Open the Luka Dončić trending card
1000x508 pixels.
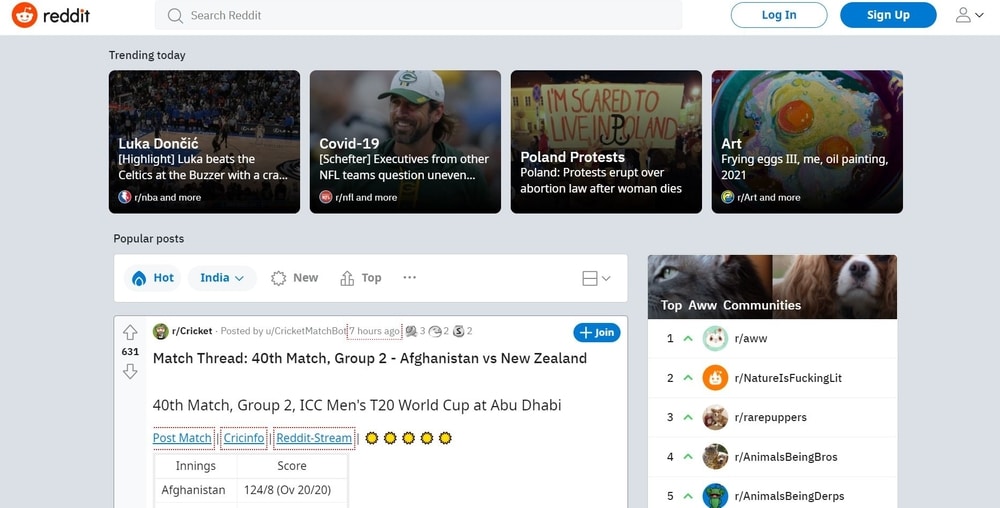point(204,142)
